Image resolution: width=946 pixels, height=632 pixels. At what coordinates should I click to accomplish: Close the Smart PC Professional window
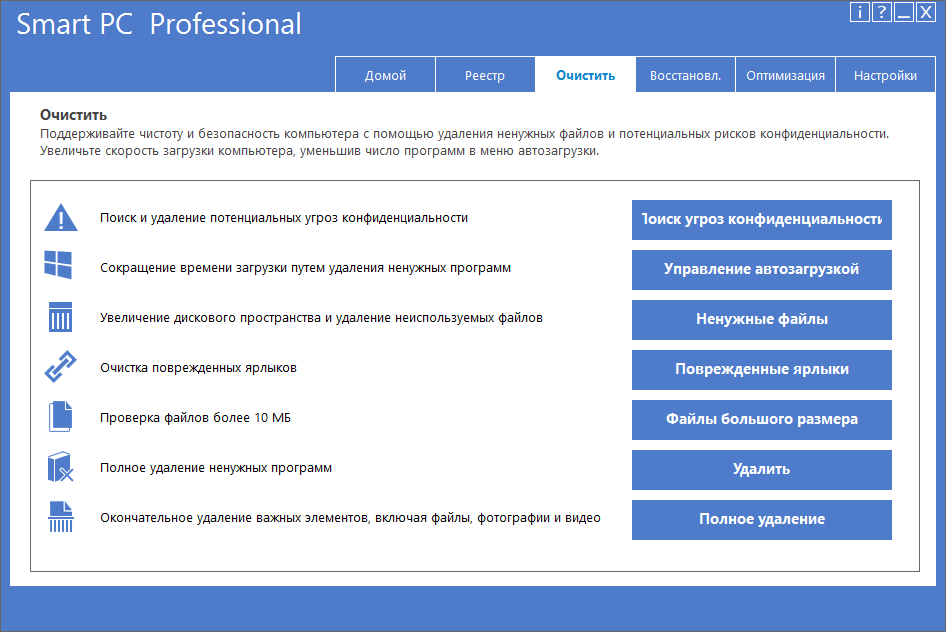(x=925, y=12)
